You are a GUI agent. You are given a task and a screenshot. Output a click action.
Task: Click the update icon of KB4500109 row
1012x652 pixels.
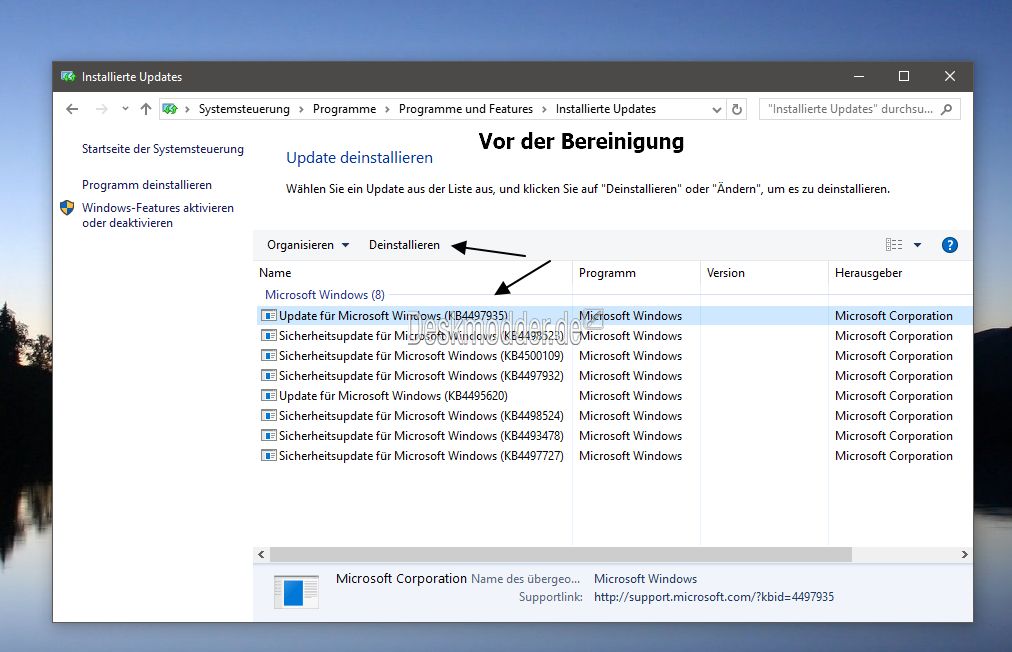(268, 356)
